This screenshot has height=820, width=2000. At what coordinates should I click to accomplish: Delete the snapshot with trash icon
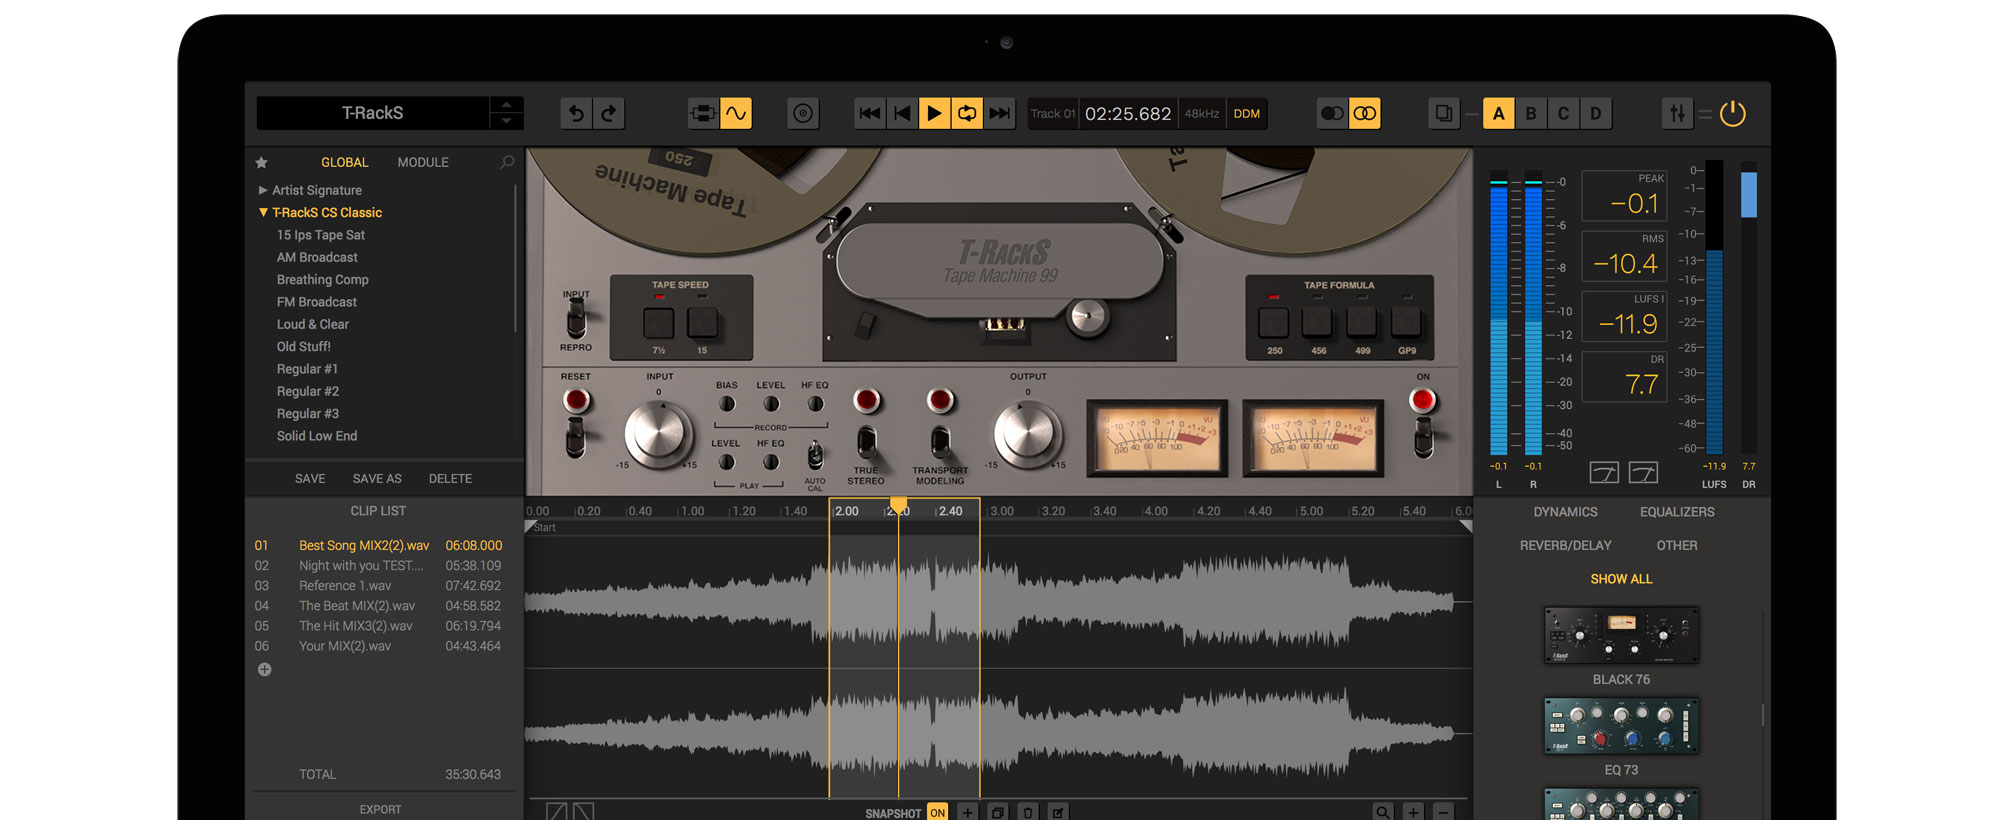(1028, 813)
